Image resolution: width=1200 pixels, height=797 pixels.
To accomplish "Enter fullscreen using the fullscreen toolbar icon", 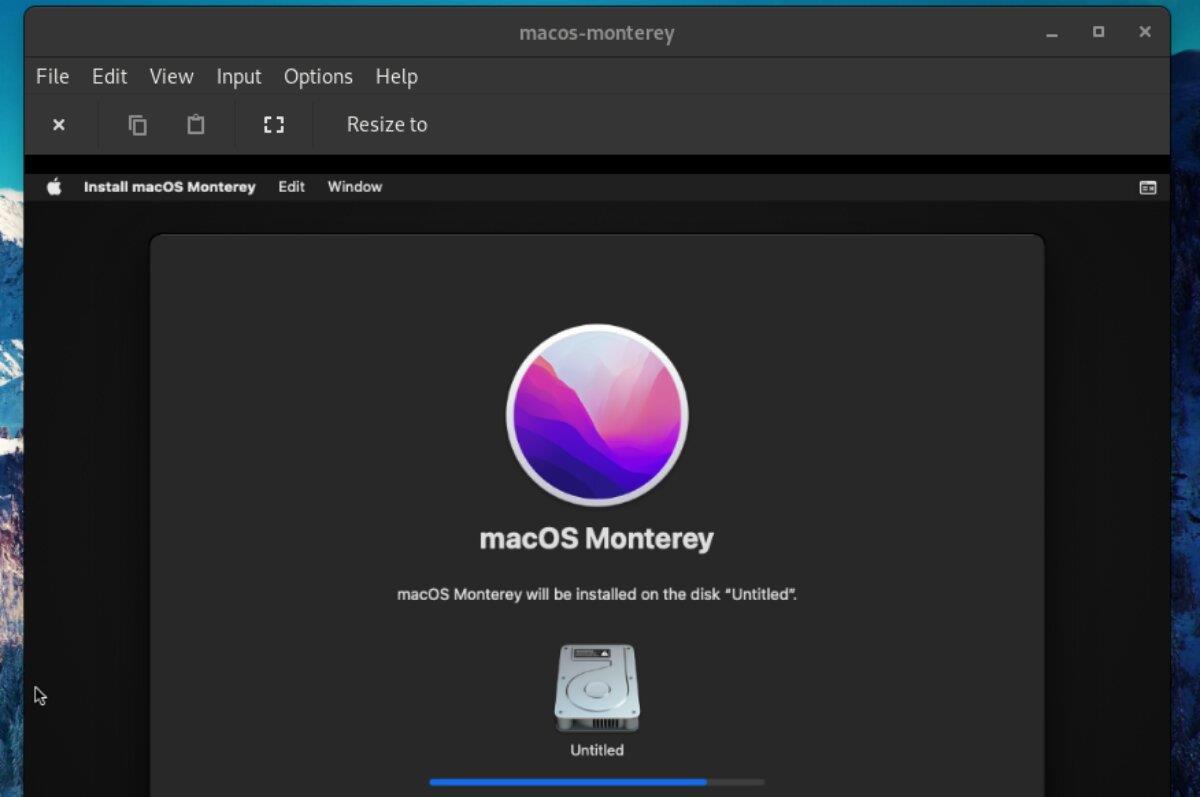I will 273,124.
